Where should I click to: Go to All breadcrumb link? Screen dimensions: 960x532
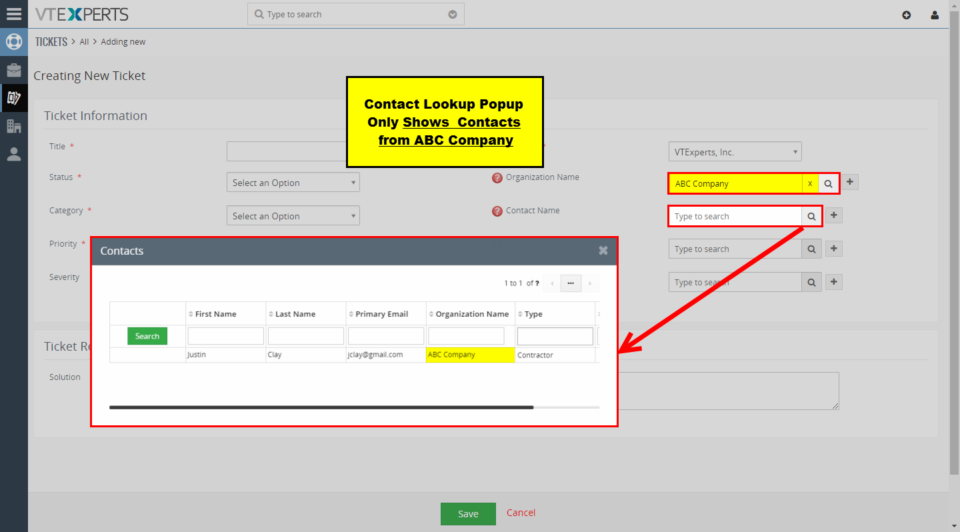(x=84, y=42)
